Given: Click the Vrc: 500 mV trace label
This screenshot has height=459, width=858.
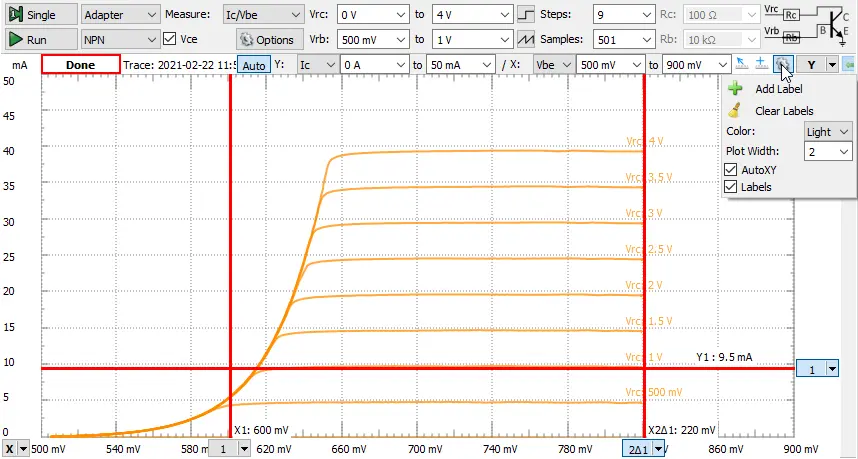Looking at the screenshot, I should click(654, 392).
